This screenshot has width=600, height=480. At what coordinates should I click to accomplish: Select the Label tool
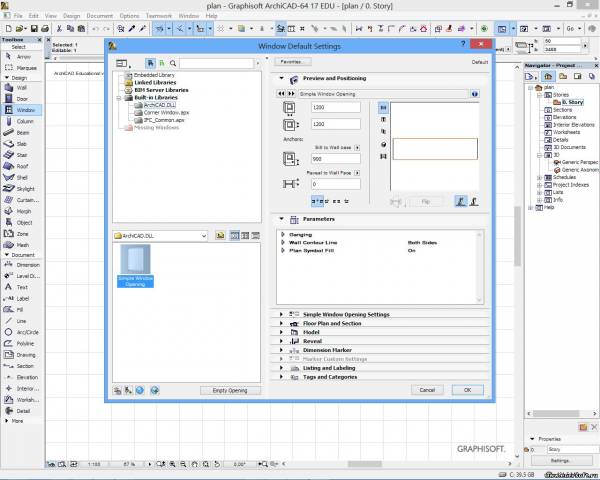[x=21, y=299]
